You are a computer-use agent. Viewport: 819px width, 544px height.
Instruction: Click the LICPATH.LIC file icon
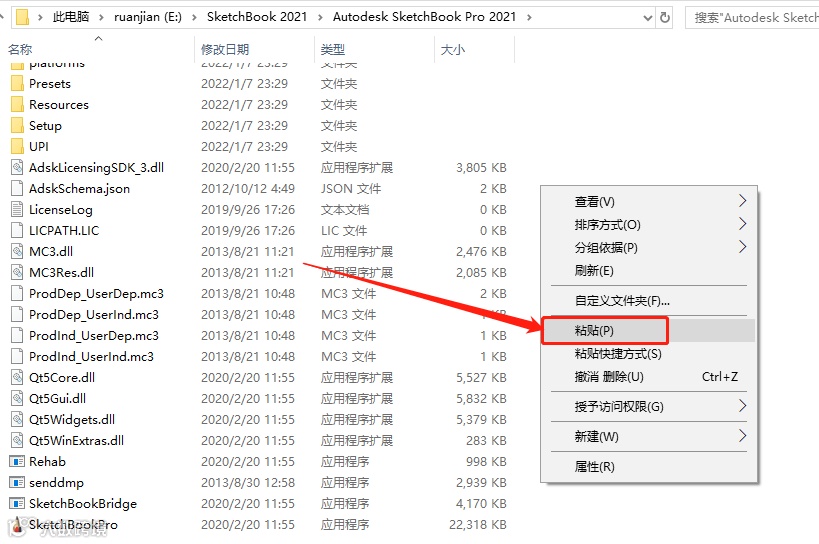(17, 230)
